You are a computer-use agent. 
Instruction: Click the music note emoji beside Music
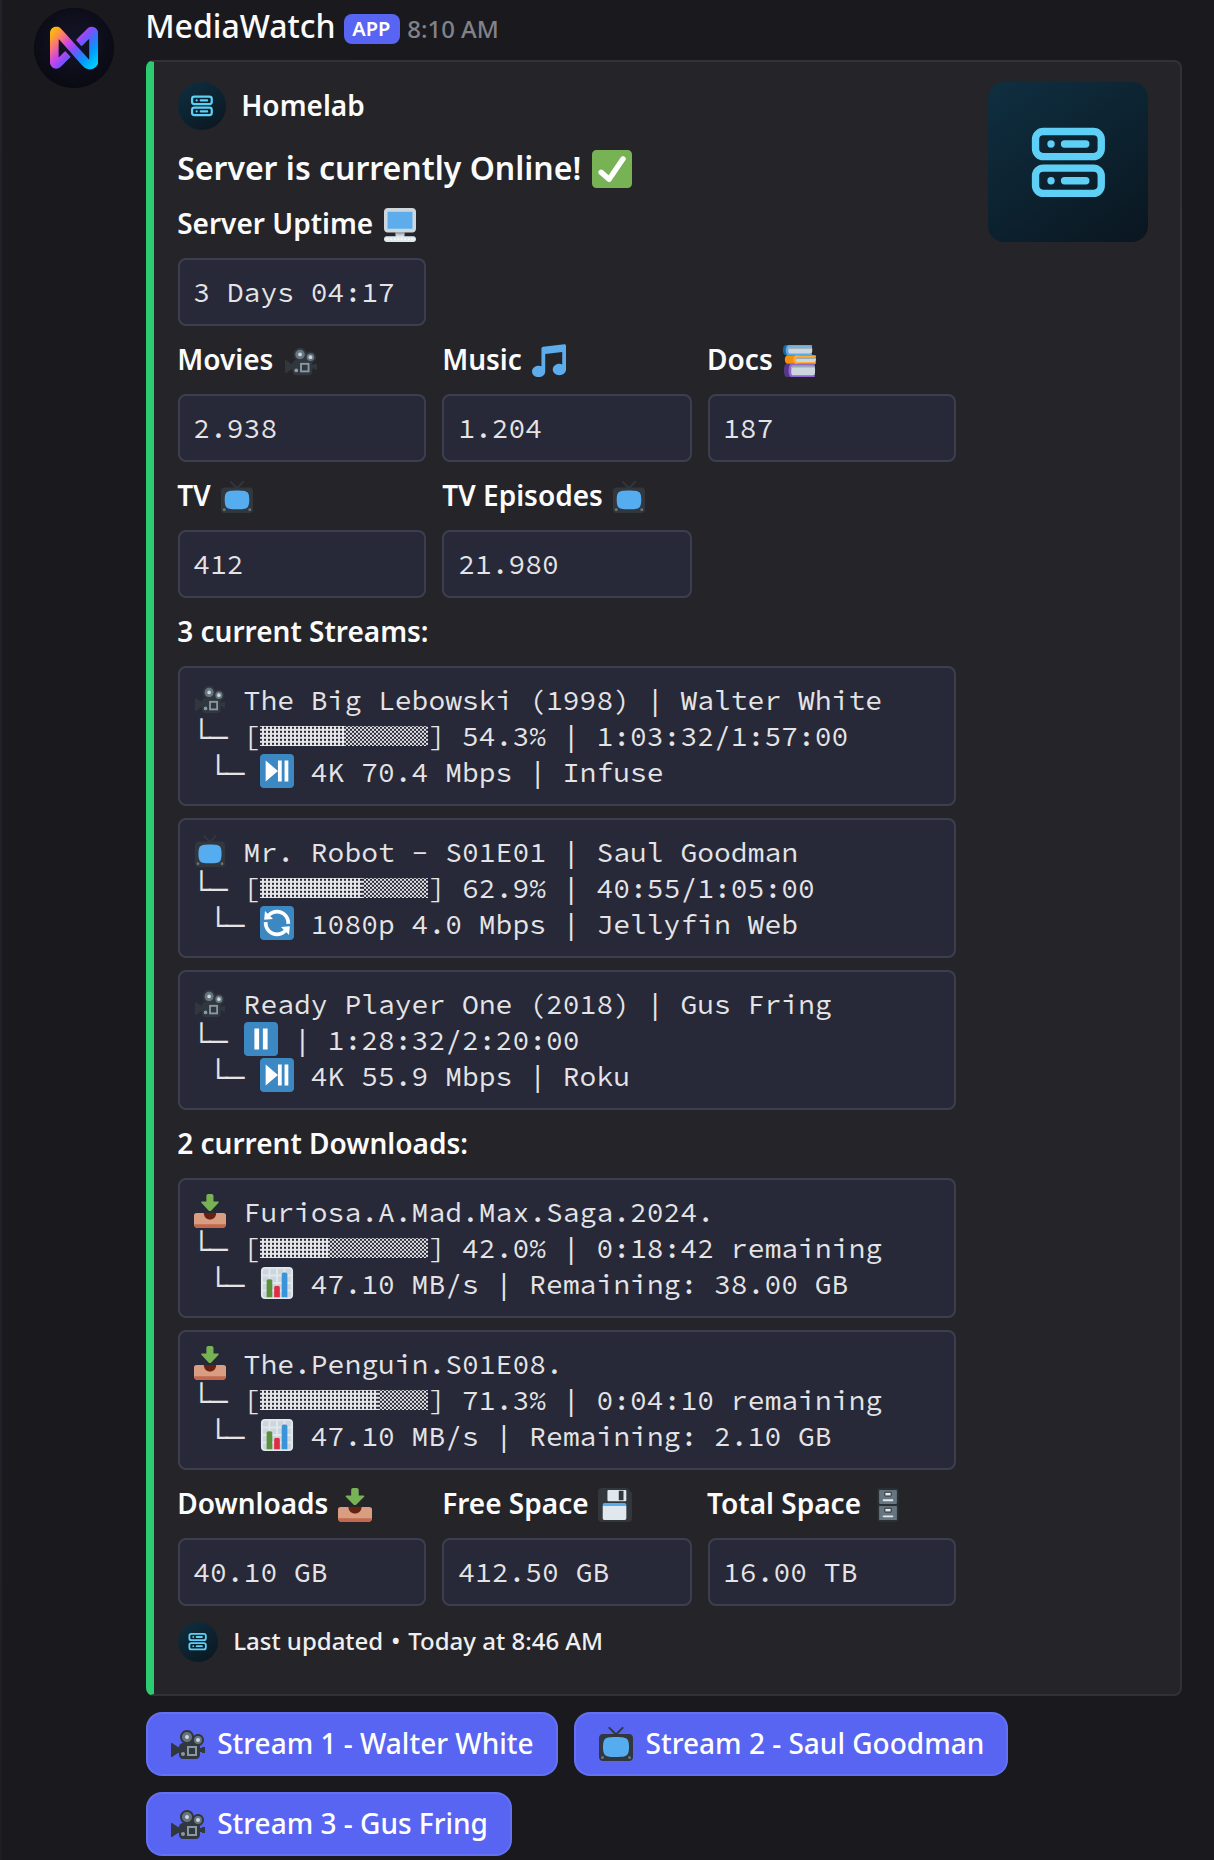(549, 361)
